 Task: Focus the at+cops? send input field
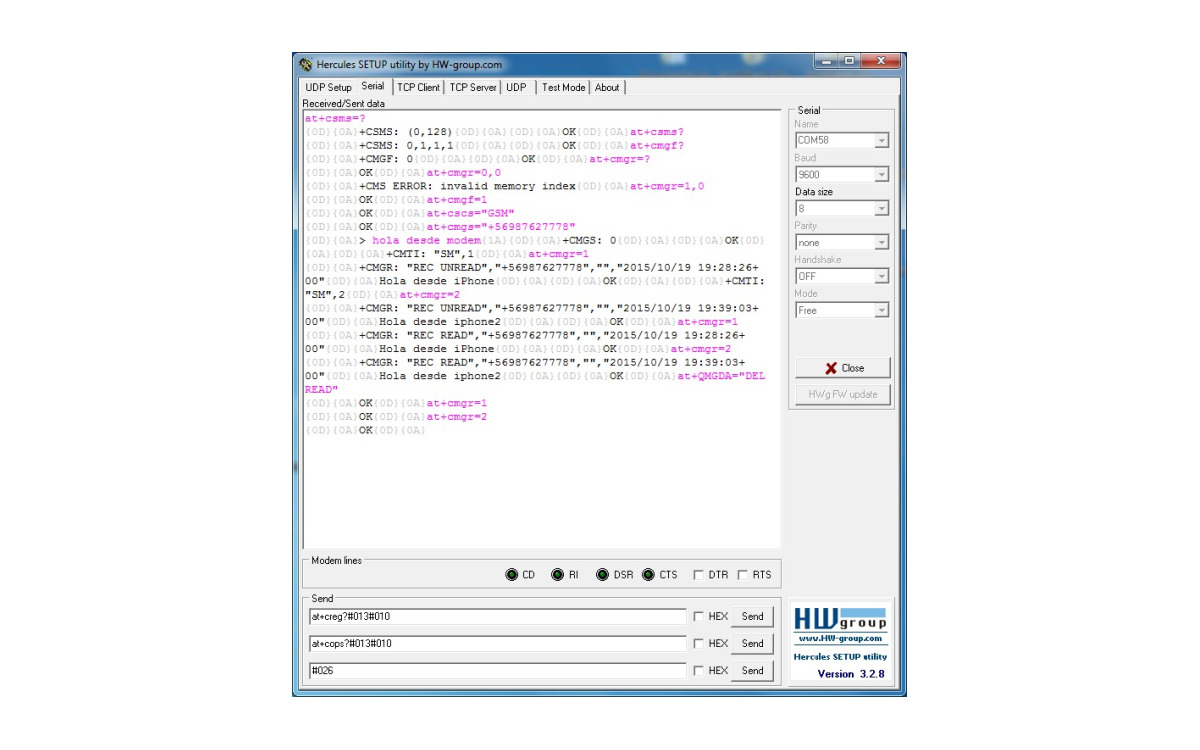(x=497, y=644)
